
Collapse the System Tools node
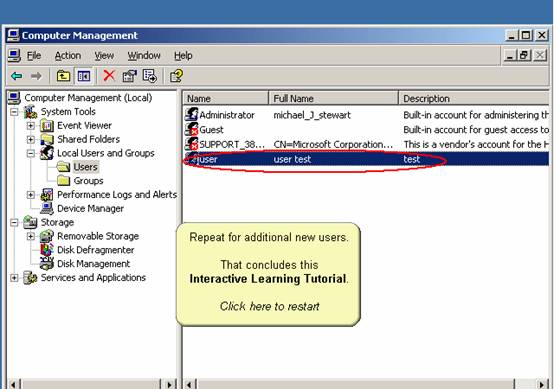(x=14, y=112)
